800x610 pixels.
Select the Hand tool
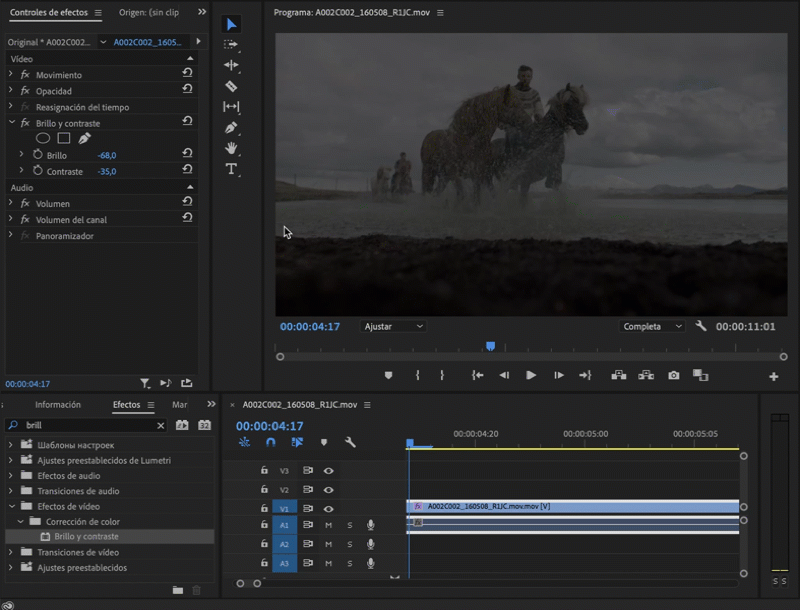tap(231, 148)
